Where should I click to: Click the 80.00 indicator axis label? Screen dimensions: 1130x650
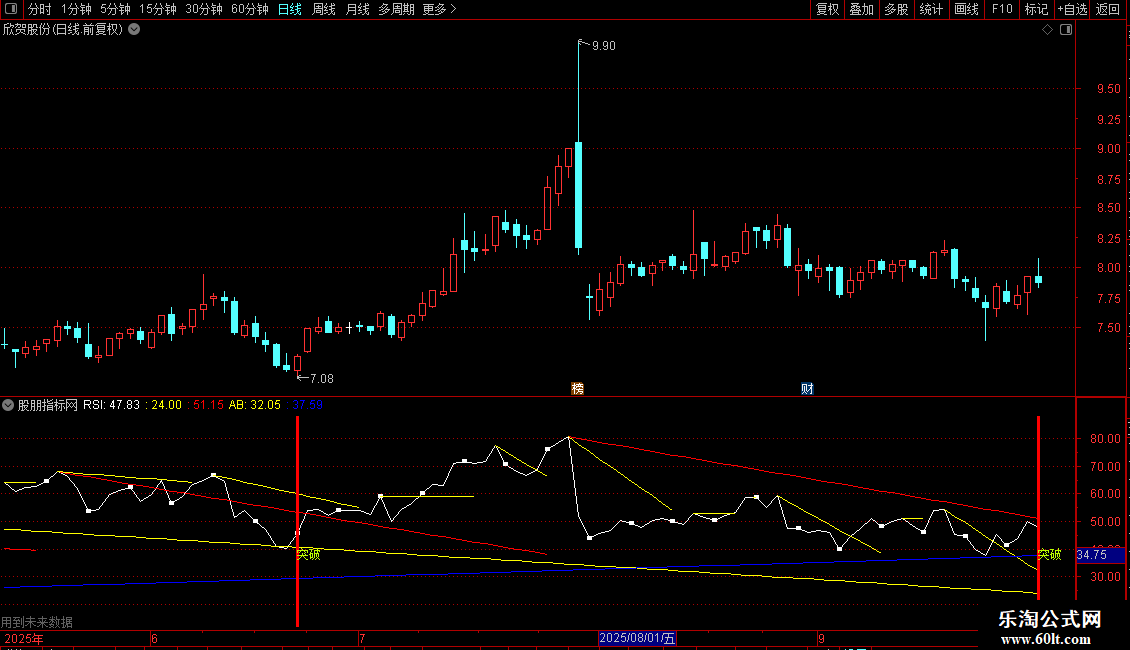pos(1105,438)
